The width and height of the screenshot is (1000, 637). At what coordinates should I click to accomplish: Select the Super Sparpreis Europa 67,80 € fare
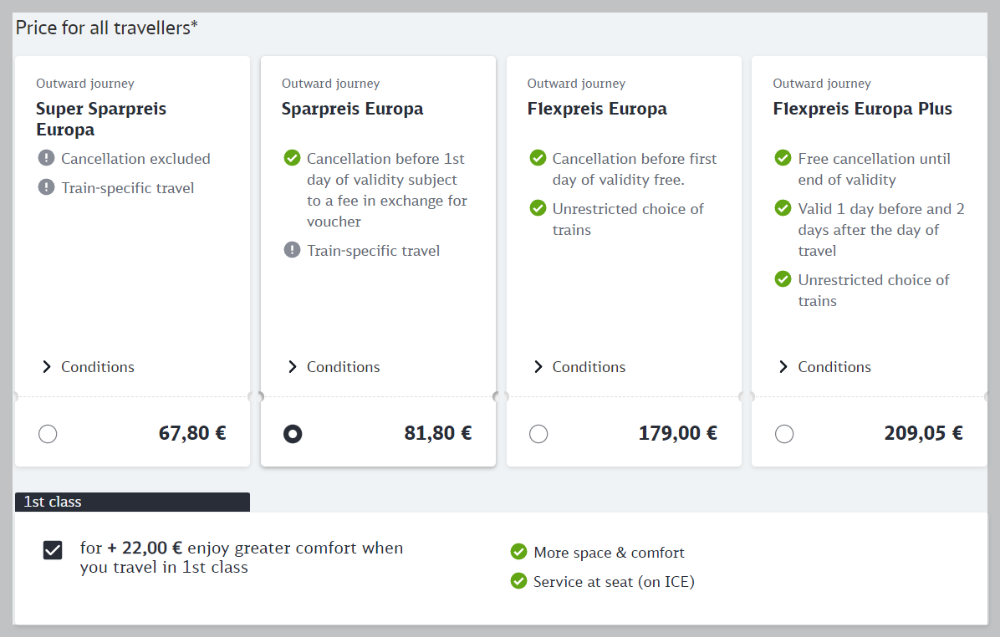(x=48, y=434)
